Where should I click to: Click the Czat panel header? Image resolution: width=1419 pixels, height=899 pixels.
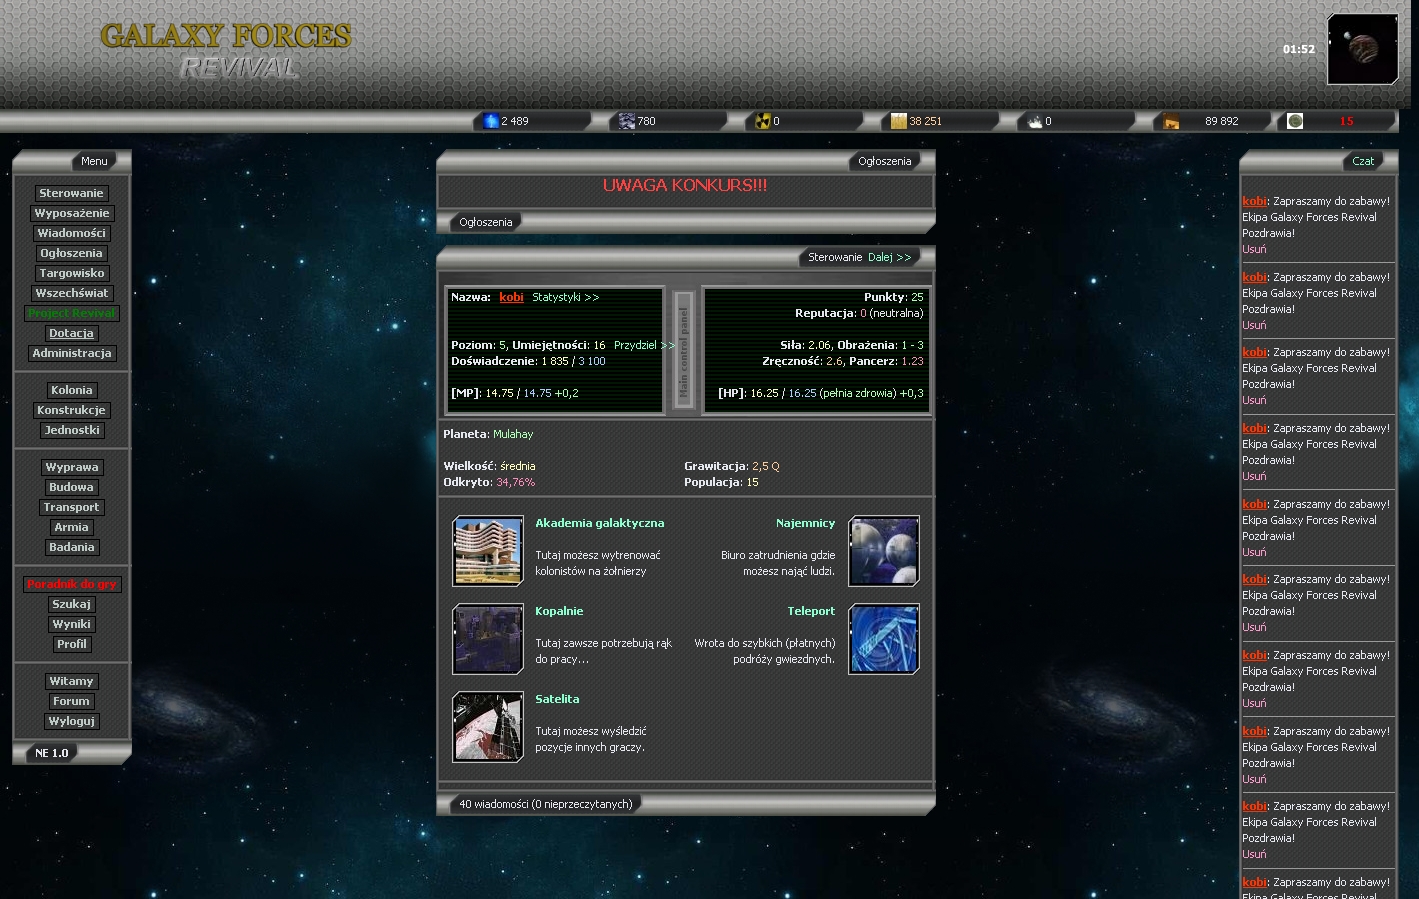point(1363,161)
